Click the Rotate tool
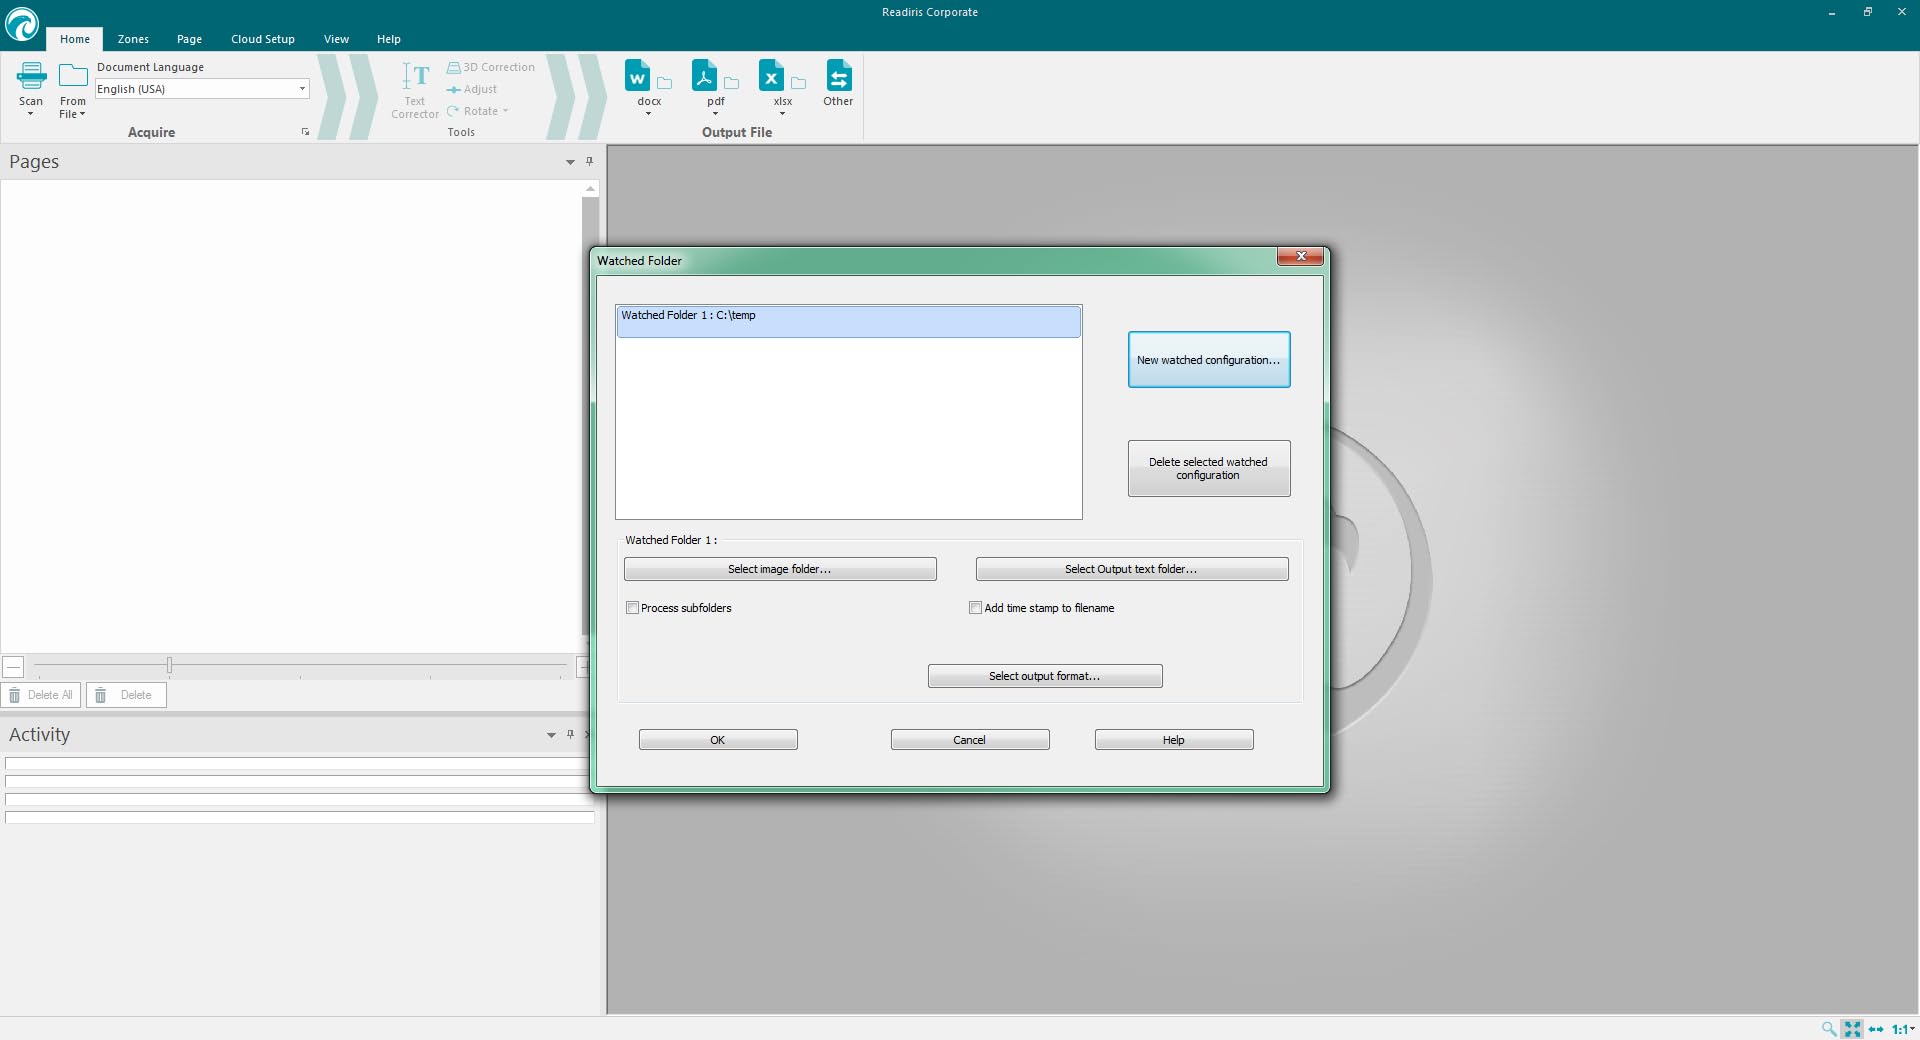Viewport: 1920px width, 1040px height. (x=477, y=111)
